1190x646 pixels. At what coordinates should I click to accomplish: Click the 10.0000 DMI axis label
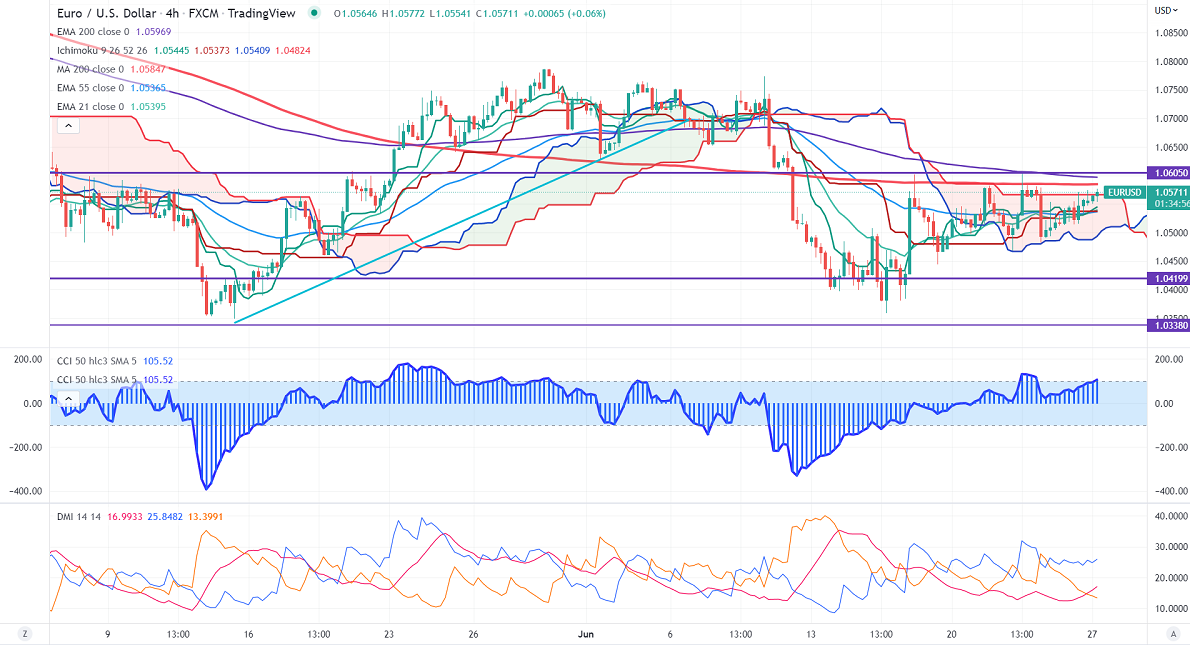pos(1171,609)
